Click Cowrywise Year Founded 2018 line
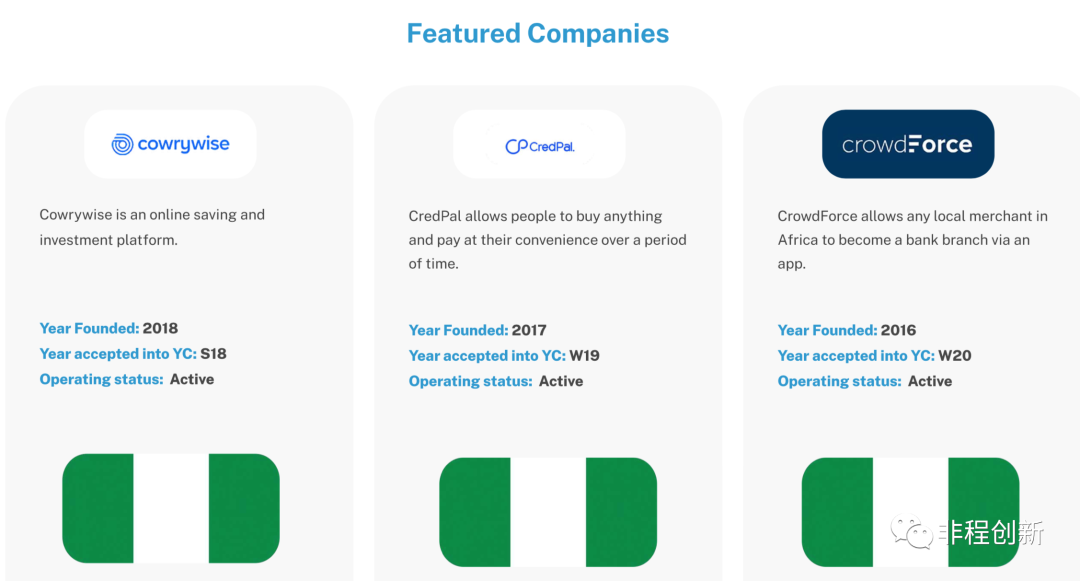The image size is (1080, 581). point(109,328)
